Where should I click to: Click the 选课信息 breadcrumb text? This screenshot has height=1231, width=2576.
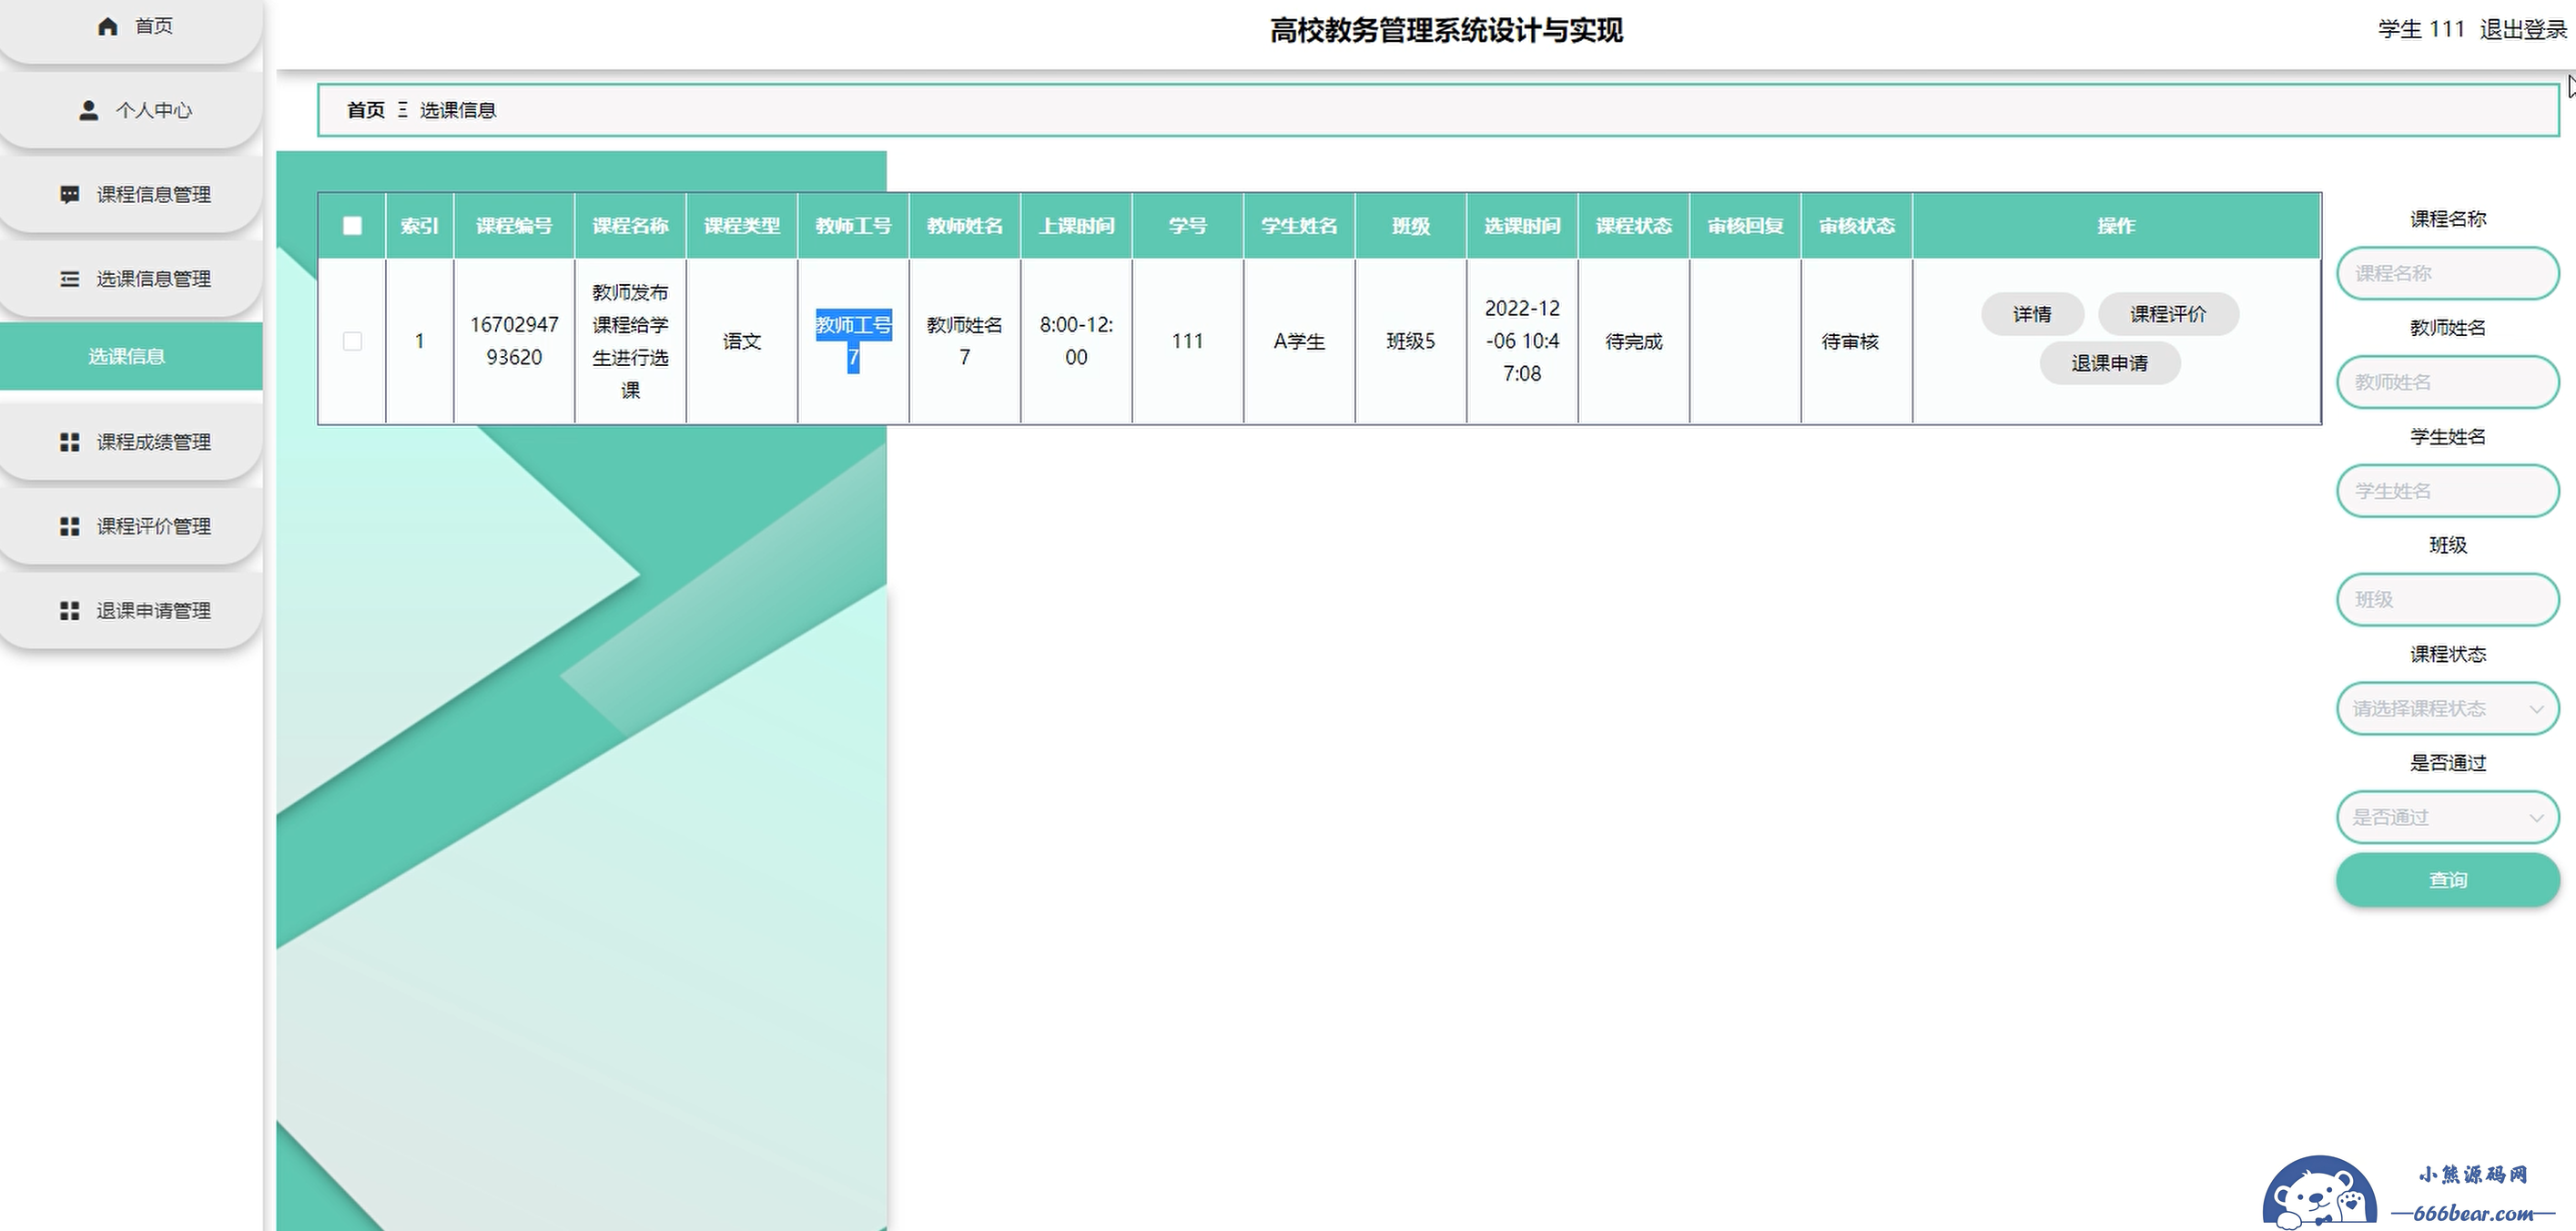(x=458, y=110)
